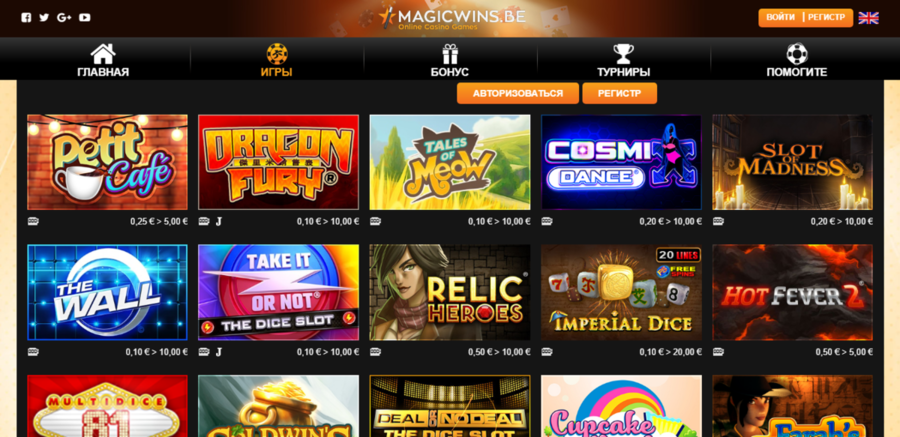The width and height of the screenshot is (900, 437).
Task: Open the Игры menu tab
Action: (x=277, y=60)
